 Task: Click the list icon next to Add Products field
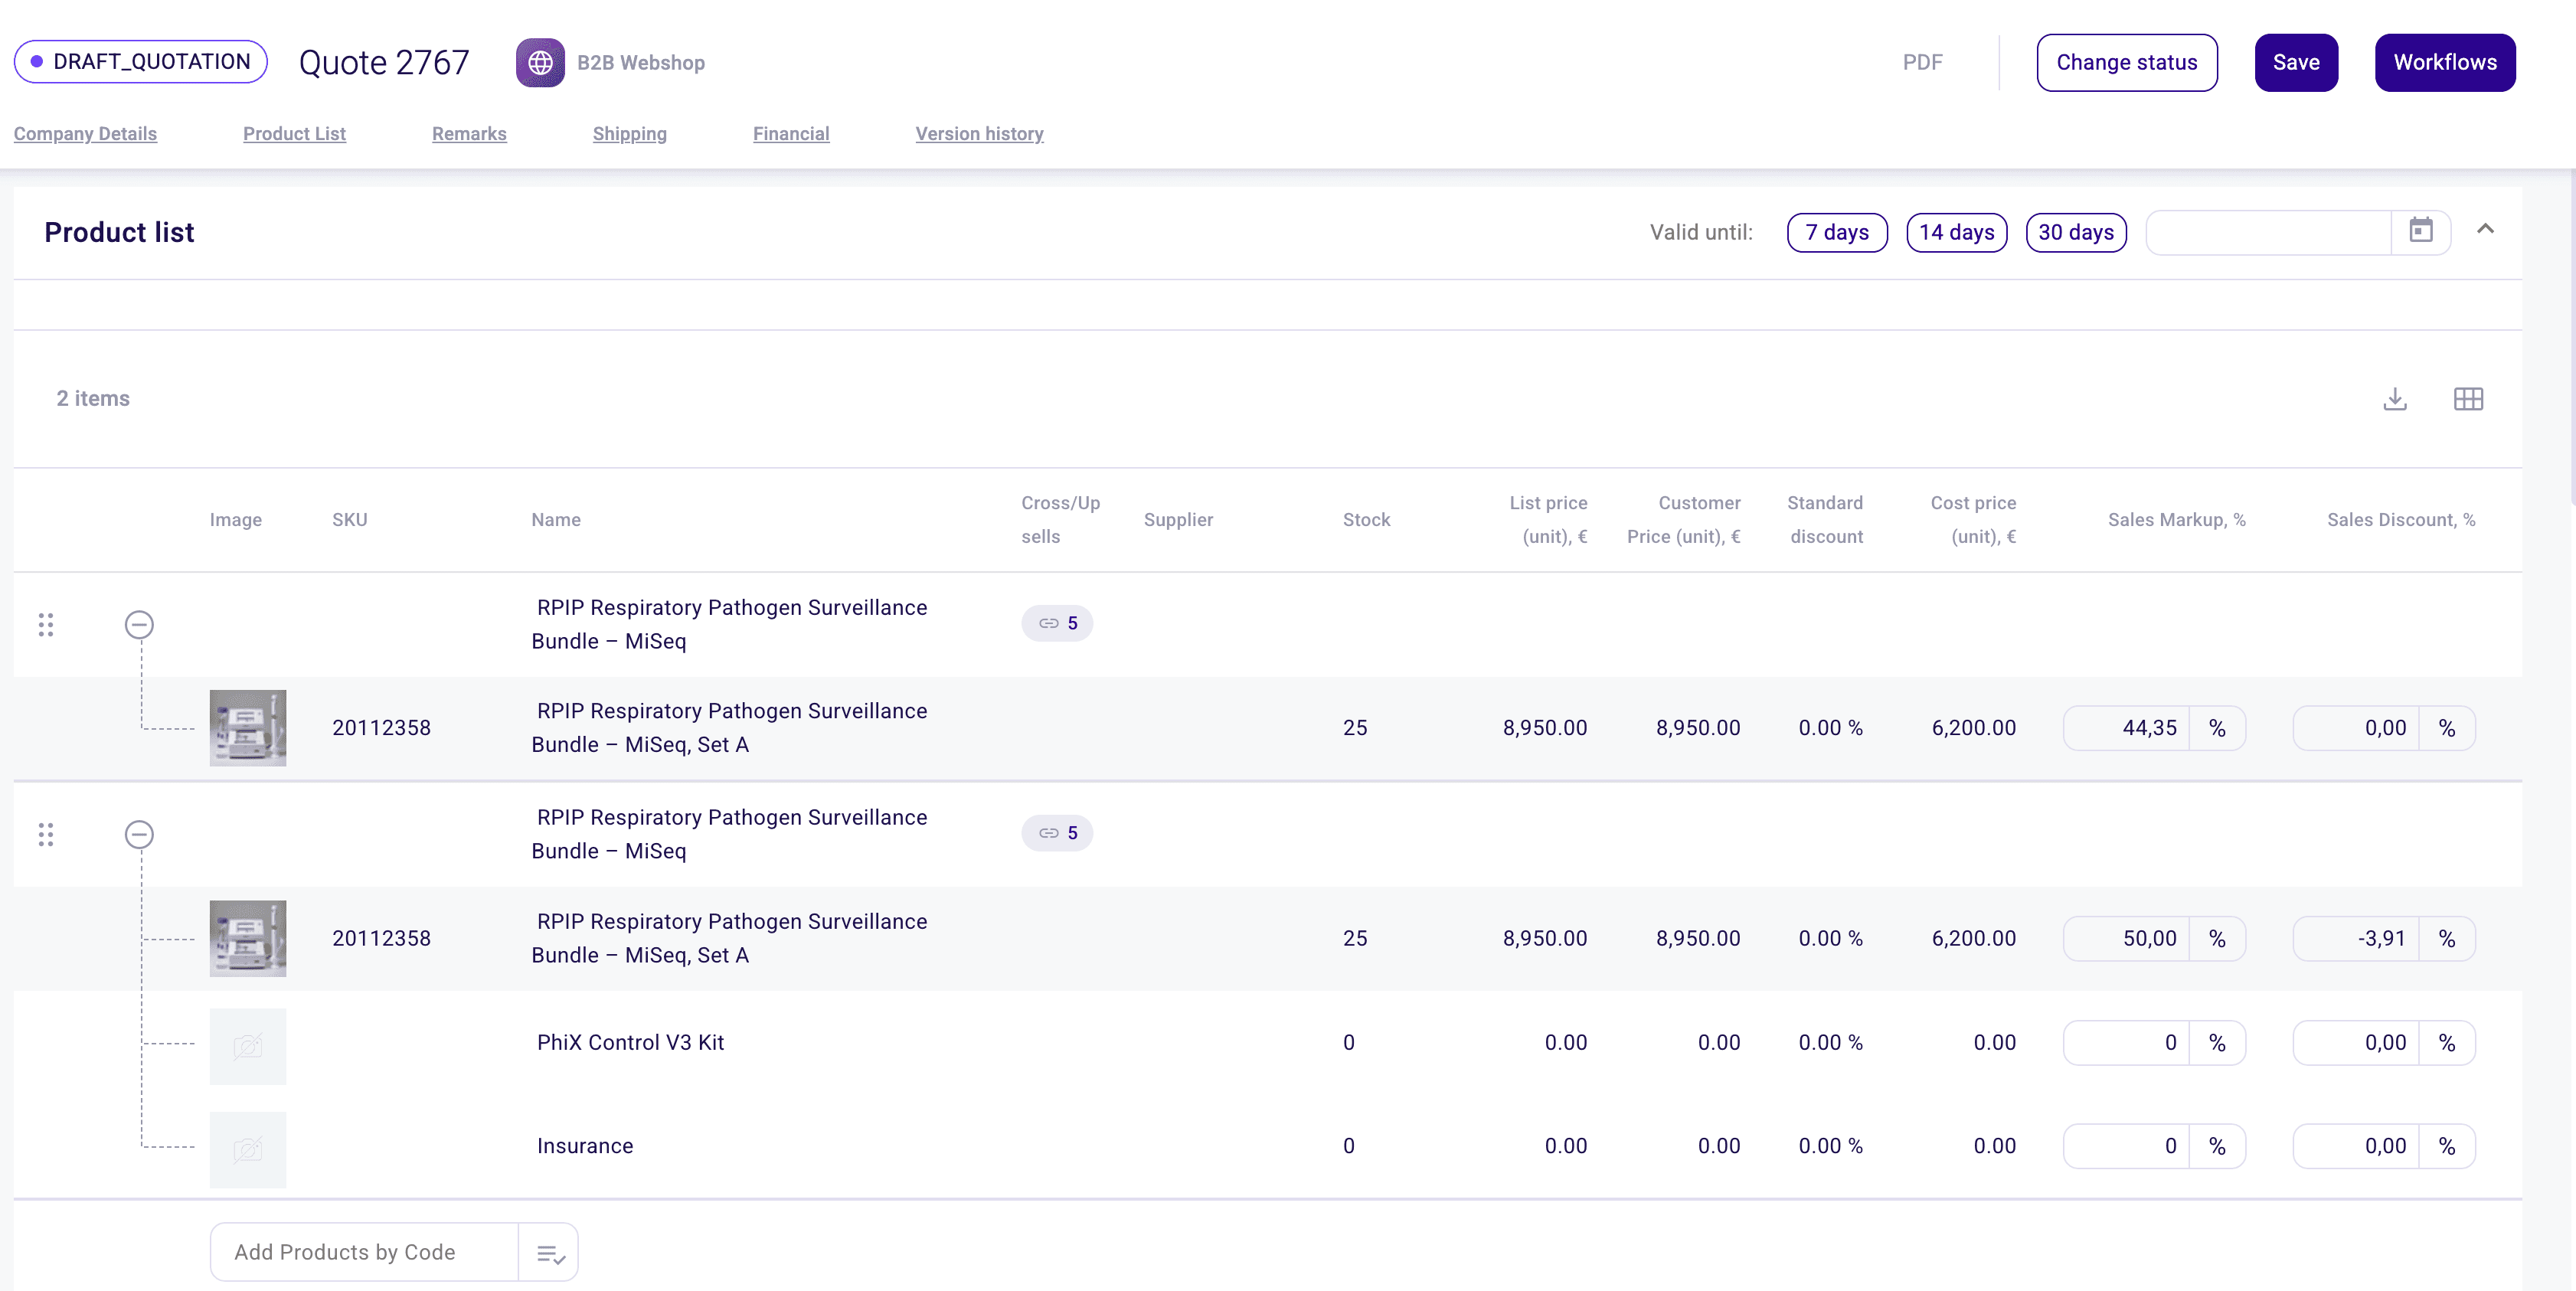[x=548, y=1251]
